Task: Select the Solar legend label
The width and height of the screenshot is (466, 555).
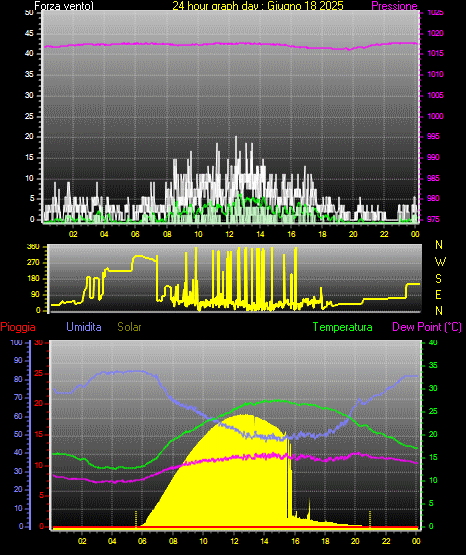Action: pyautogui.click(x=129, y=327)
